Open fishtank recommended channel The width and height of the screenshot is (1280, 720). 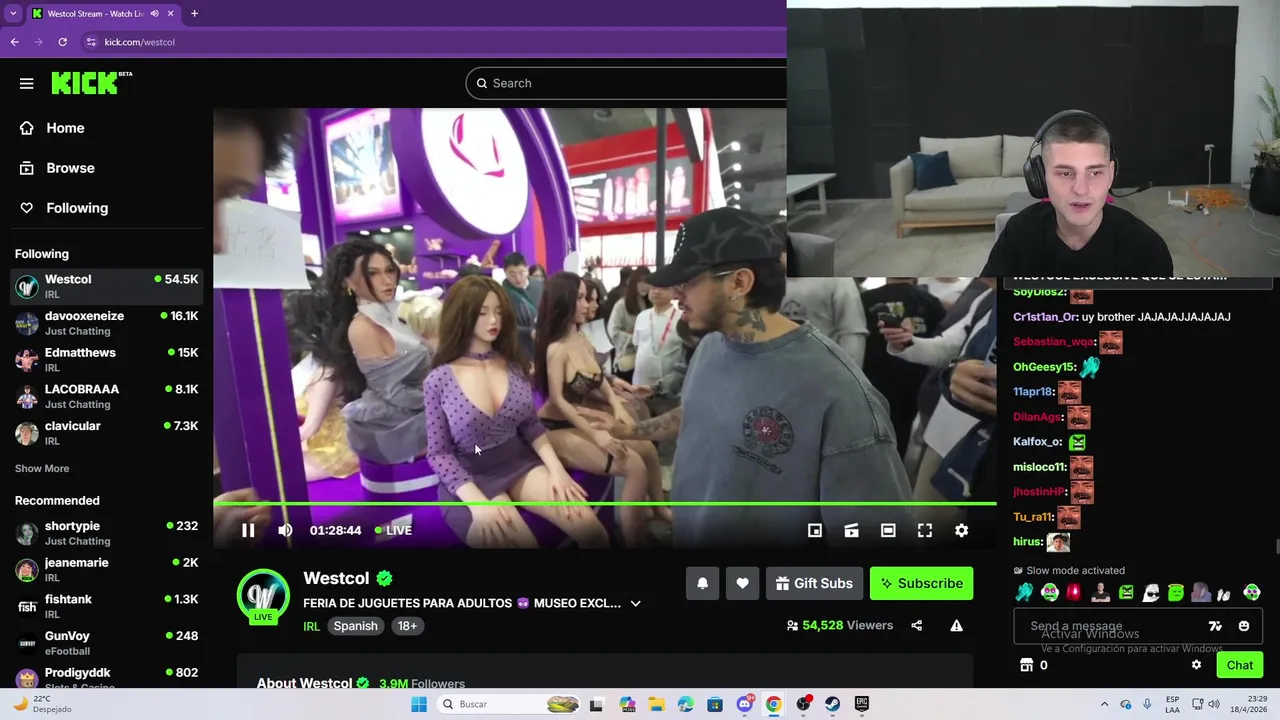pos(106,606)
